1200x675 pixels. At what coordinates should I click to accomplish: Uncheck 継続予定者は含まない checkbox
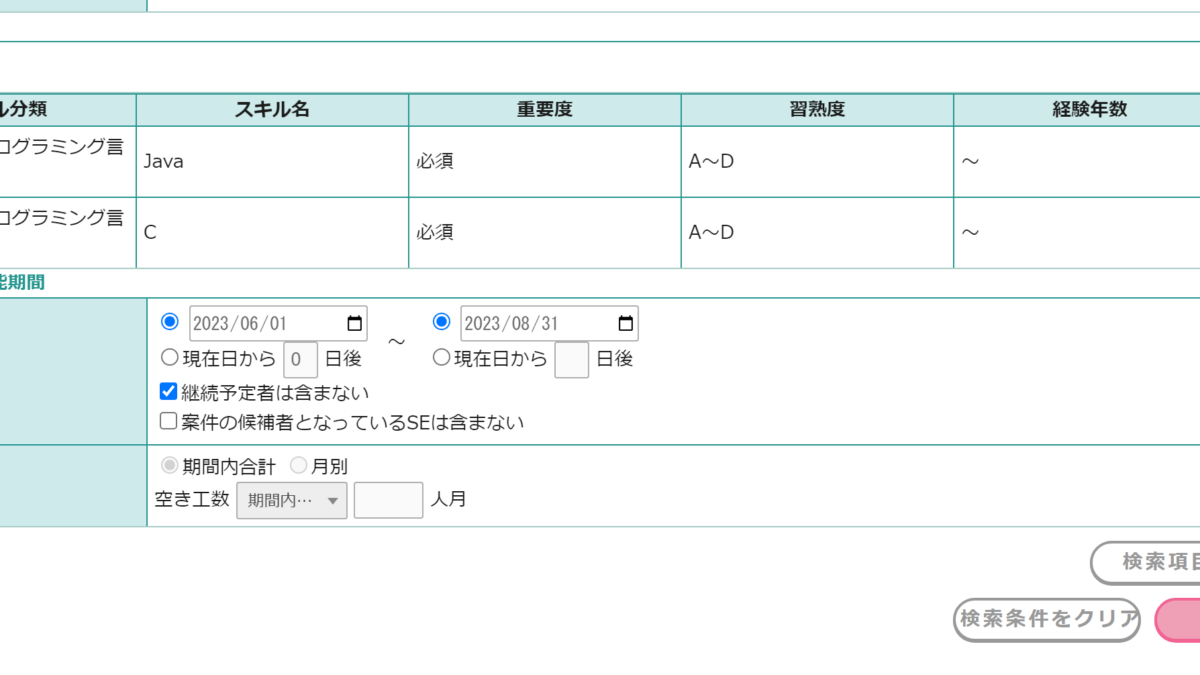pyautogui.click(x=169, y=391)
